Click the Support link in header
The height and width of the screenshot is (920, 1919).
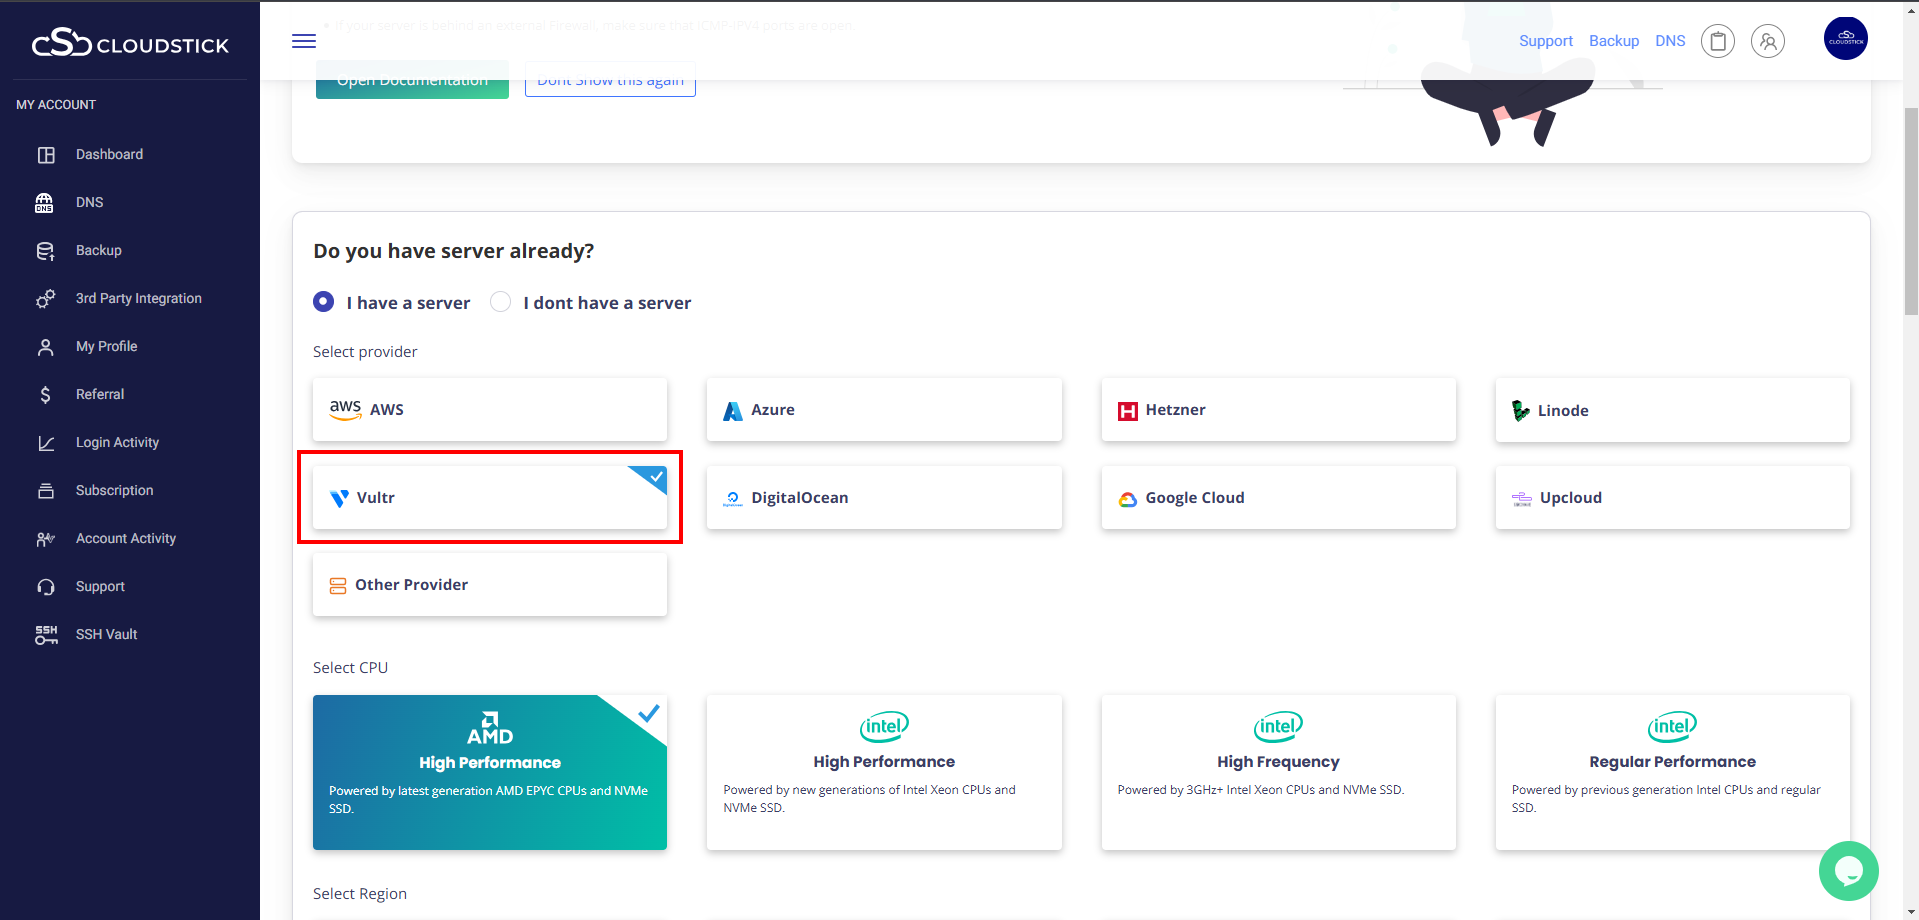pos(1545,41)
